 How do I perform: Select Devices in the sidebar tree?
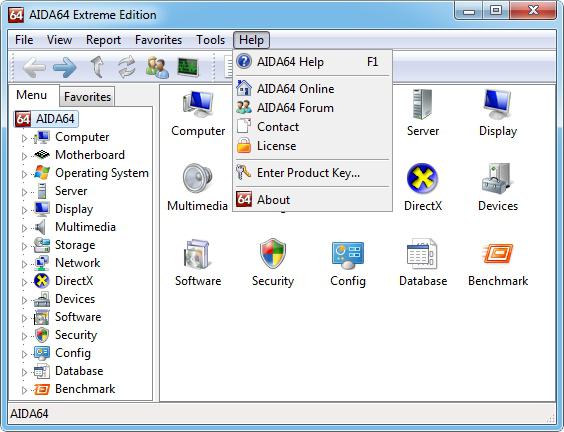coord(75,299)
